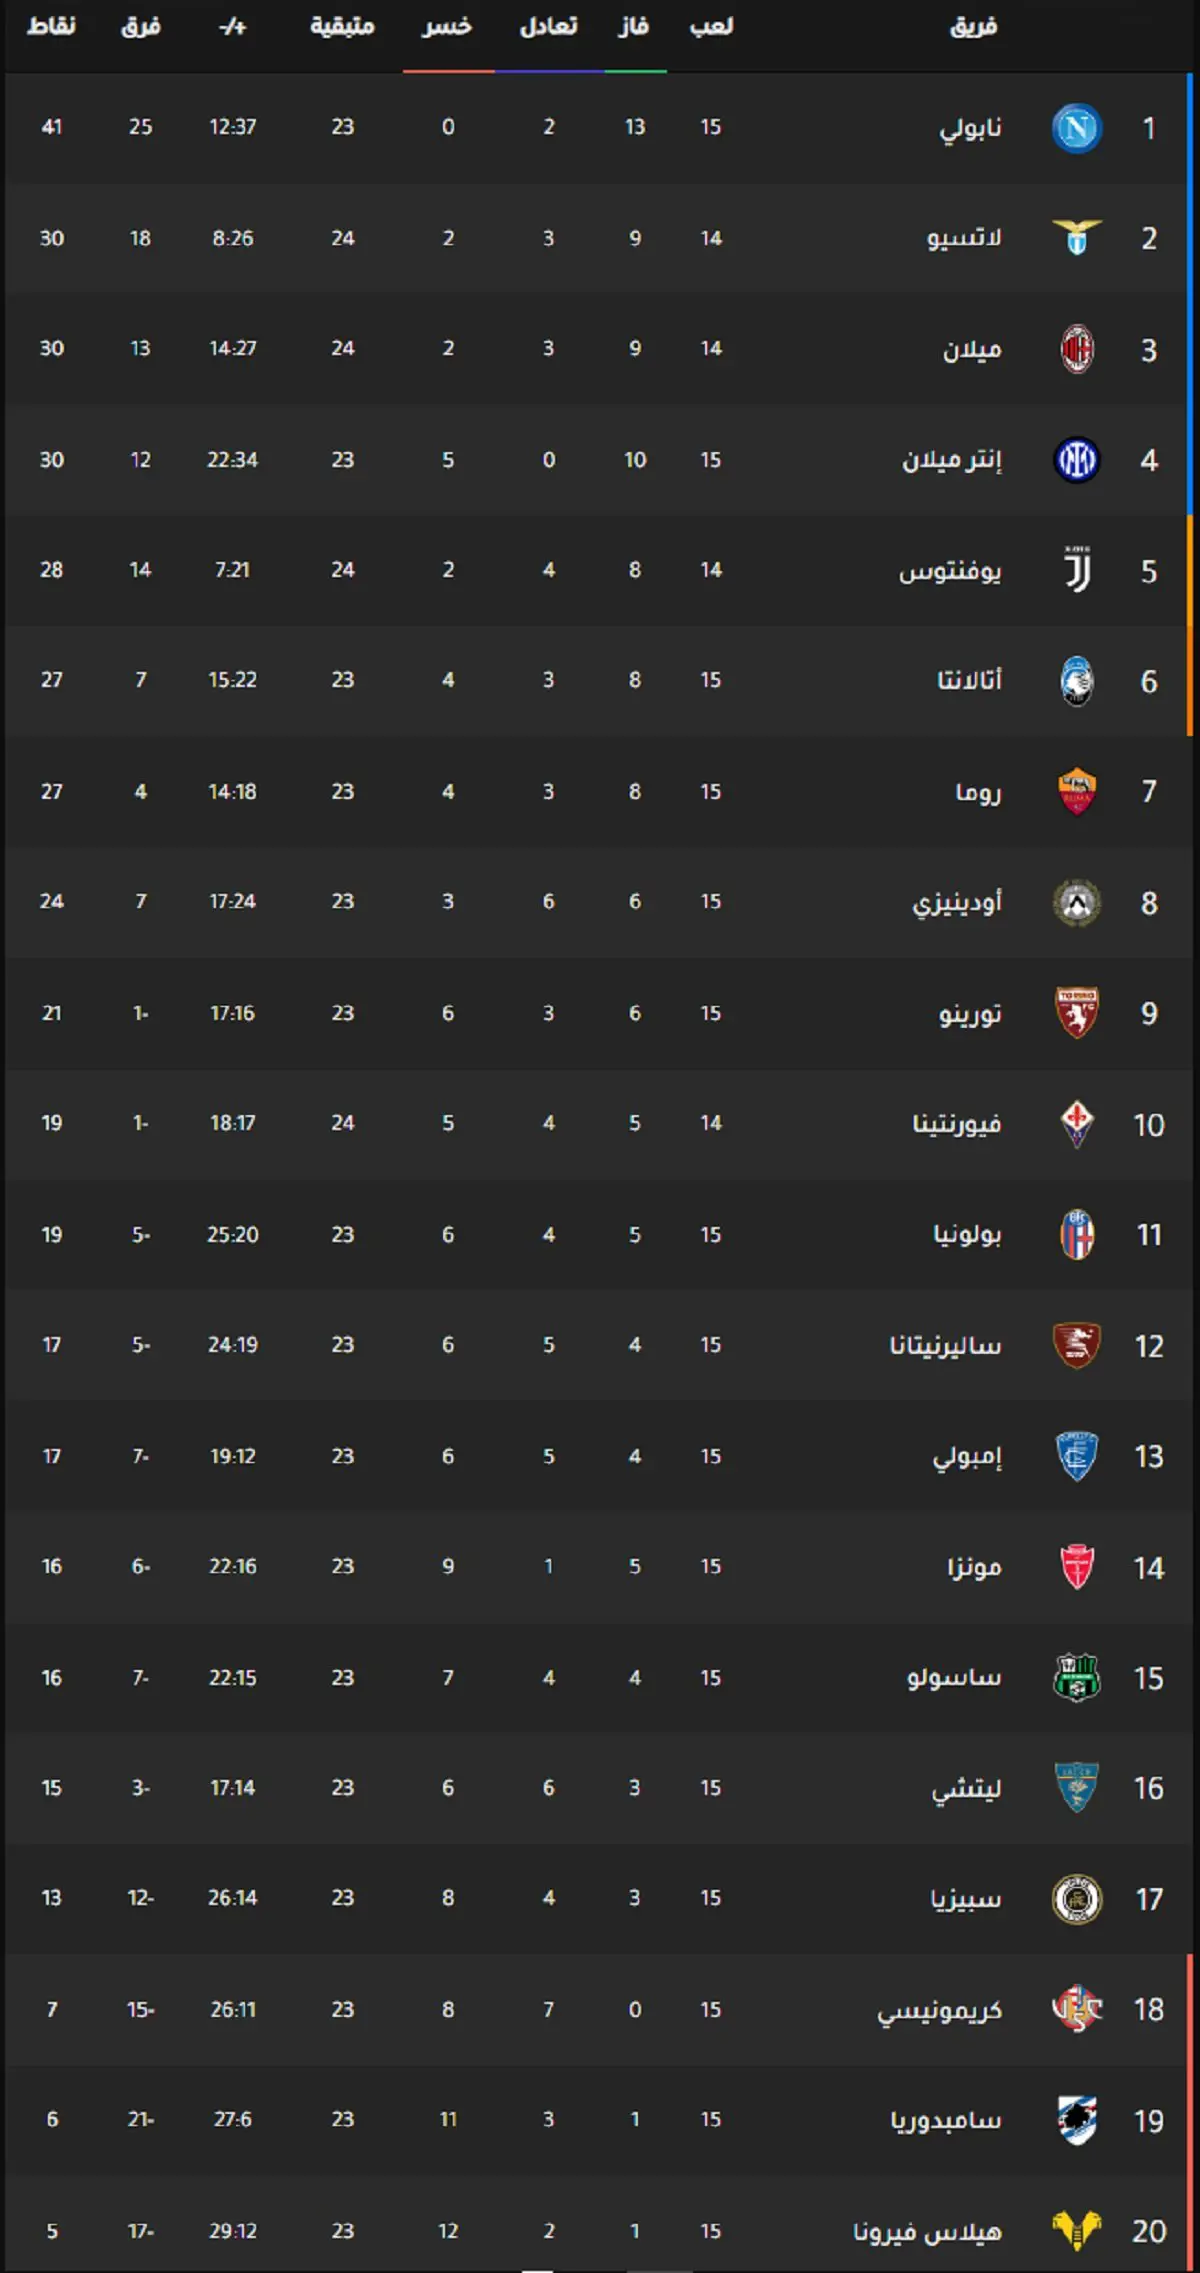Open the ساليرنيتانا team link
The image size is (1200, 2273).
945,1346
